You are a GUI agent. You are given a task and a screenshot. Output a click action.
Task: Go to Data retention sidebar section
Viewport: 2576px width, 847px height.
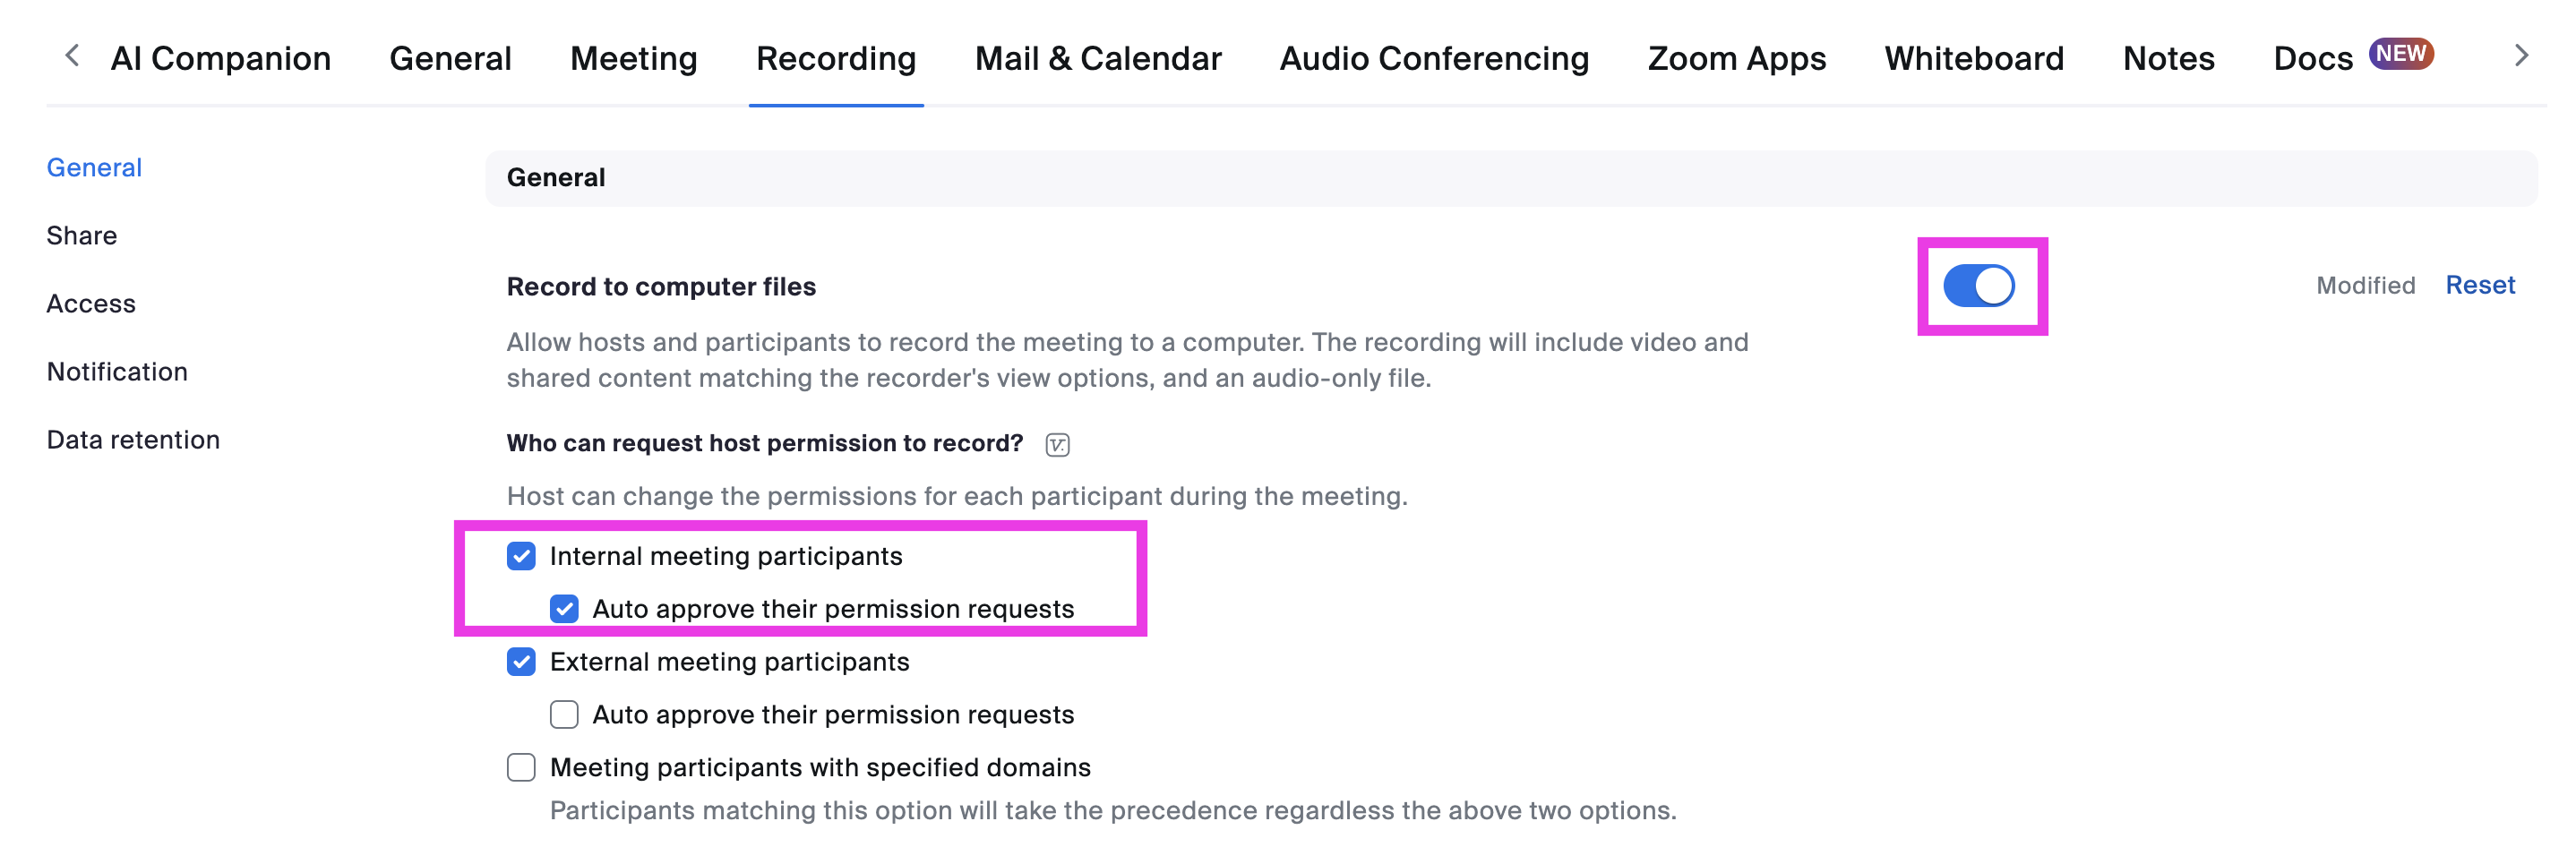point(133,440)
